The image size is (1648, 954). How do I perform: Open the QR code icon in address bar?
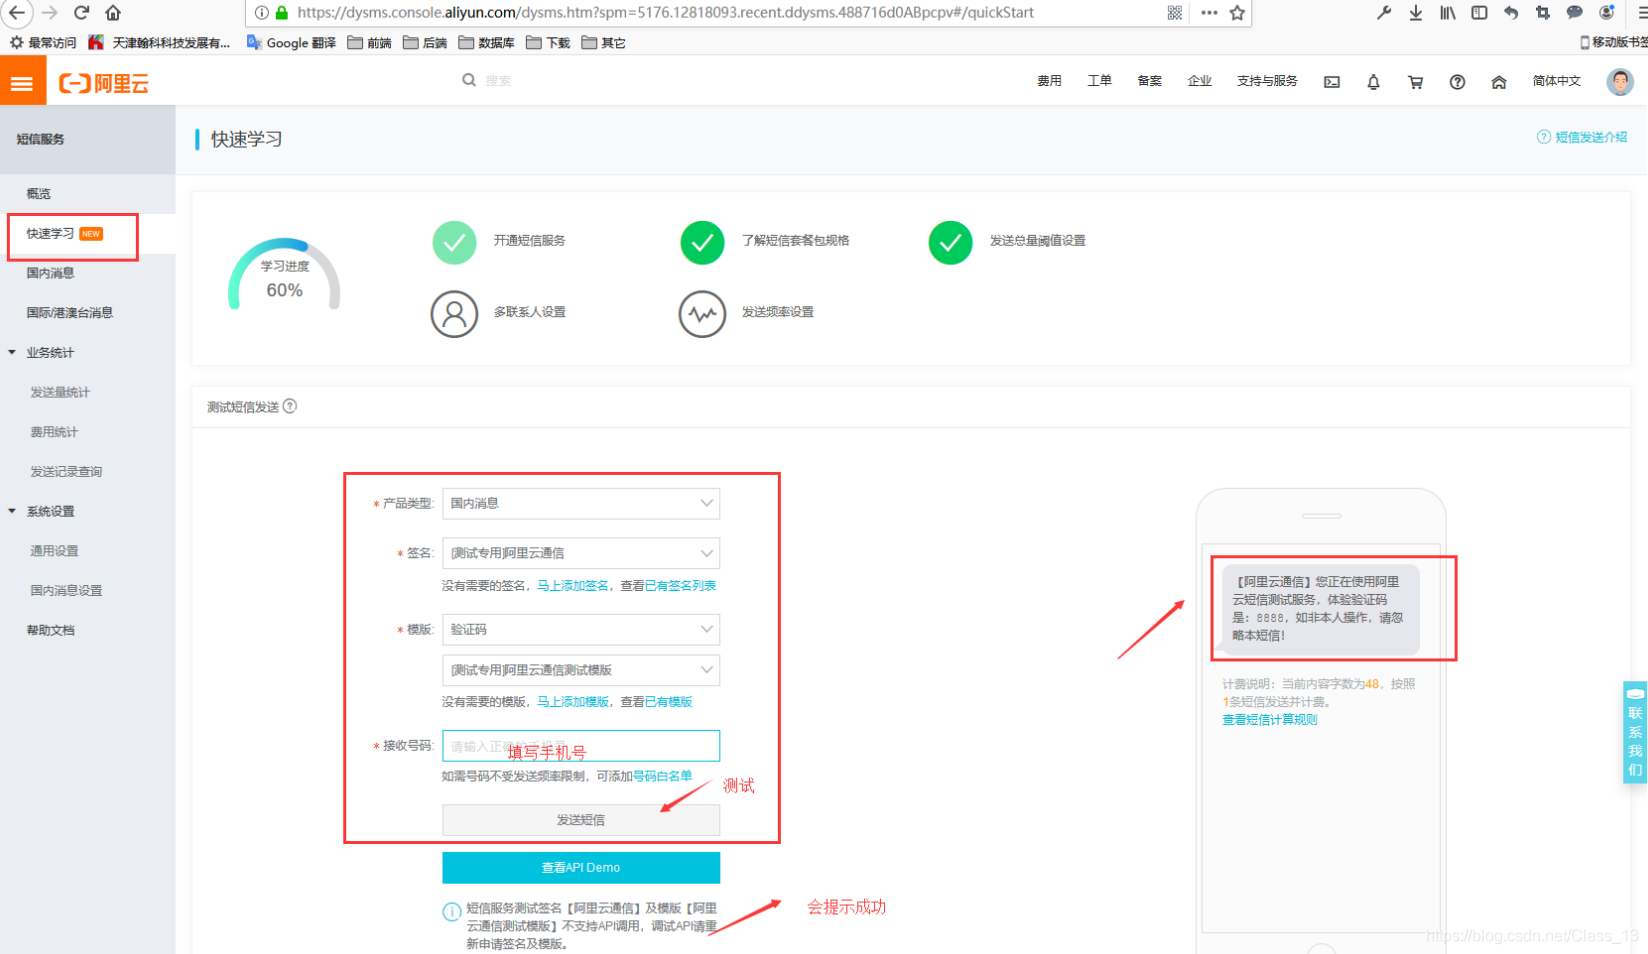tap(1174, 12)
